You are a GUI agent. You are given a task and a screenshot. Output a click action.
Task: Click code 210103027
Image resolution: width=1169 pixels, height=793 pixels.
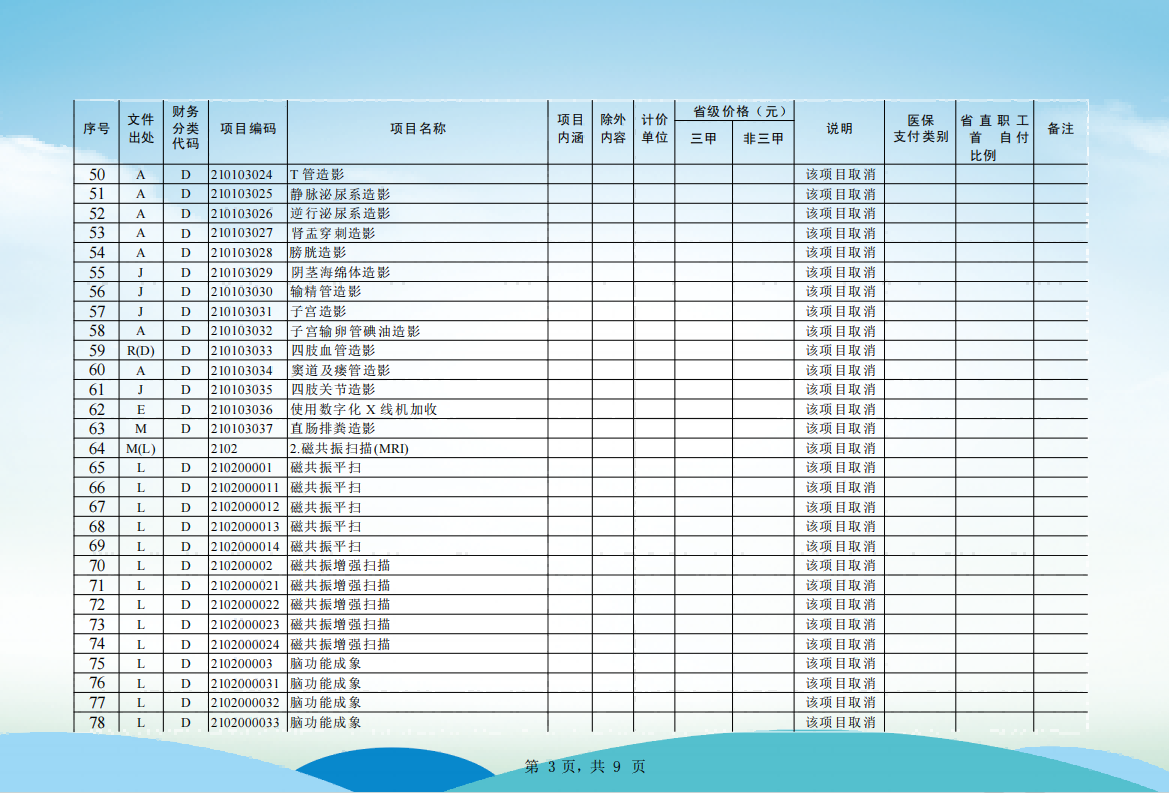click(242, 233)
